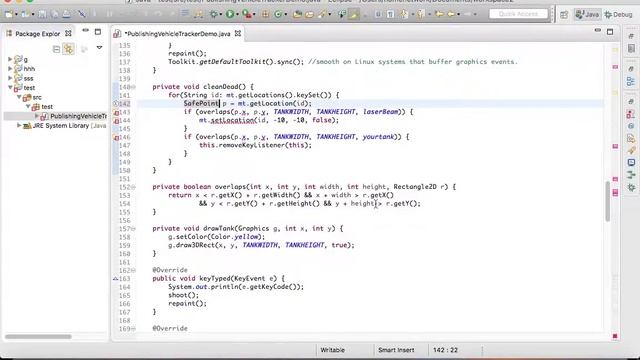Open the Problems view icon in right trim
Screen dimensions: 640x360
[631, 114]
